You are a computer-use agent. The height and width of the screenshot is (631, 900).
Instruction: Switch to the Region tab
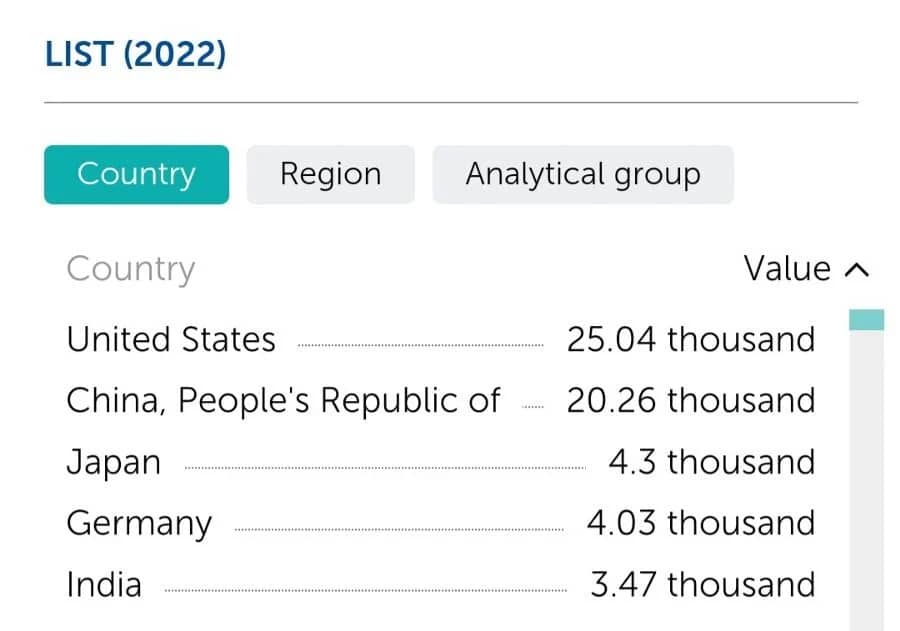tap(330, 174)
